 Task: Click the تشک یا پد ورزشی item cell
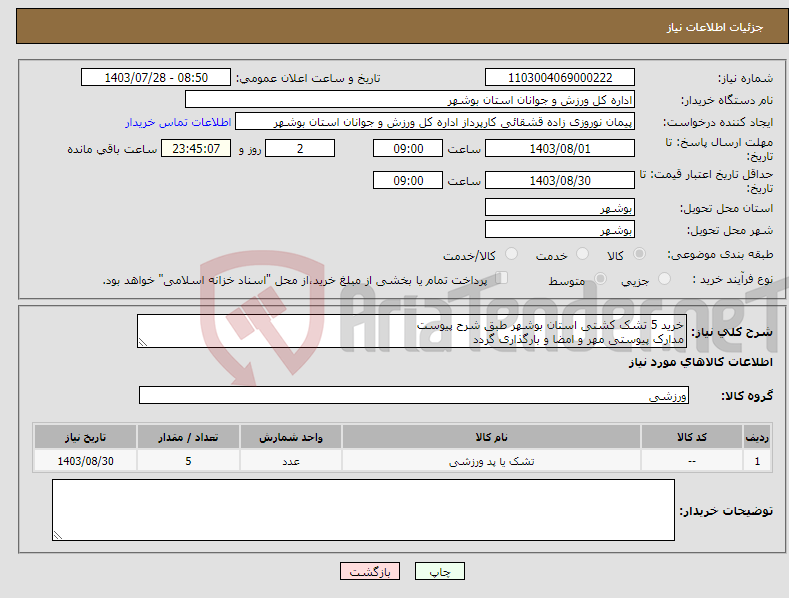491,461
